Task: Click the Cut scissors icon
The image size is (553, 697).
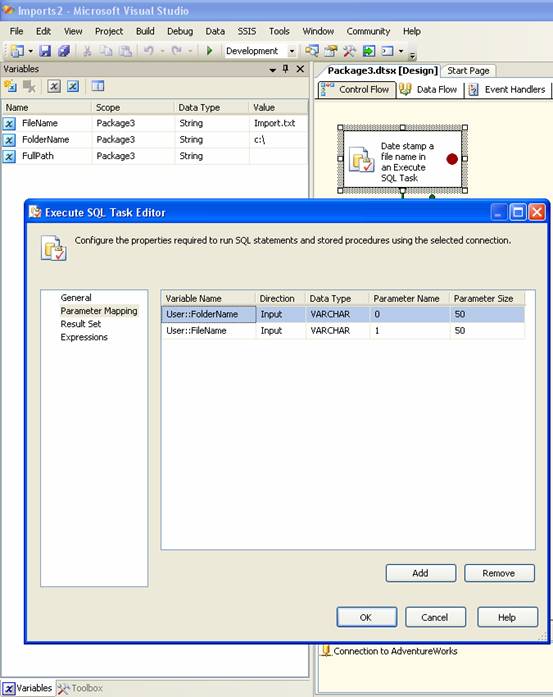Action: 87,51
